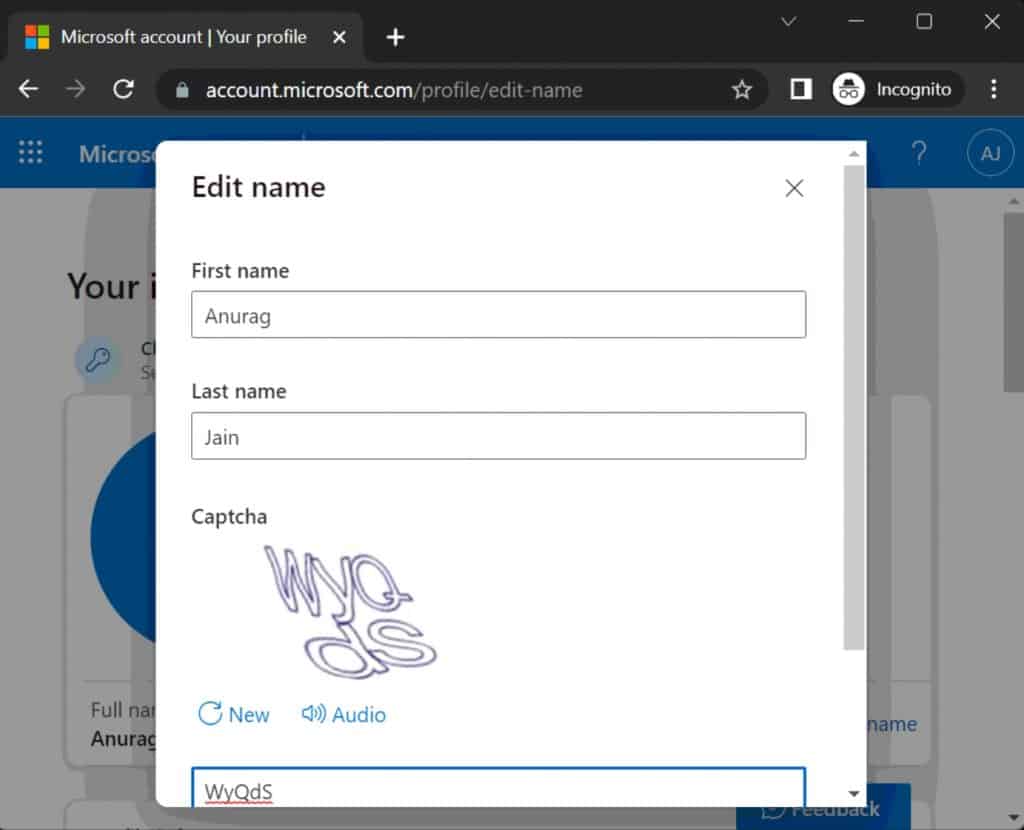This screenshot has height=830, width=1024.
Task: Open the Chrome three-dot menu
Action: coord(993,89)
